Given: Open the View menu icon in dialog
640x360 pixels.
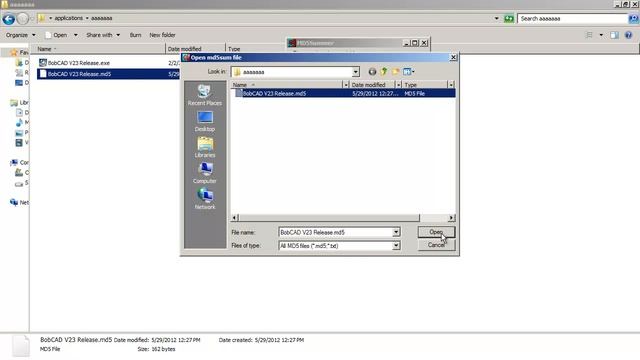Looking at the screenshot, I should point(409,72).
